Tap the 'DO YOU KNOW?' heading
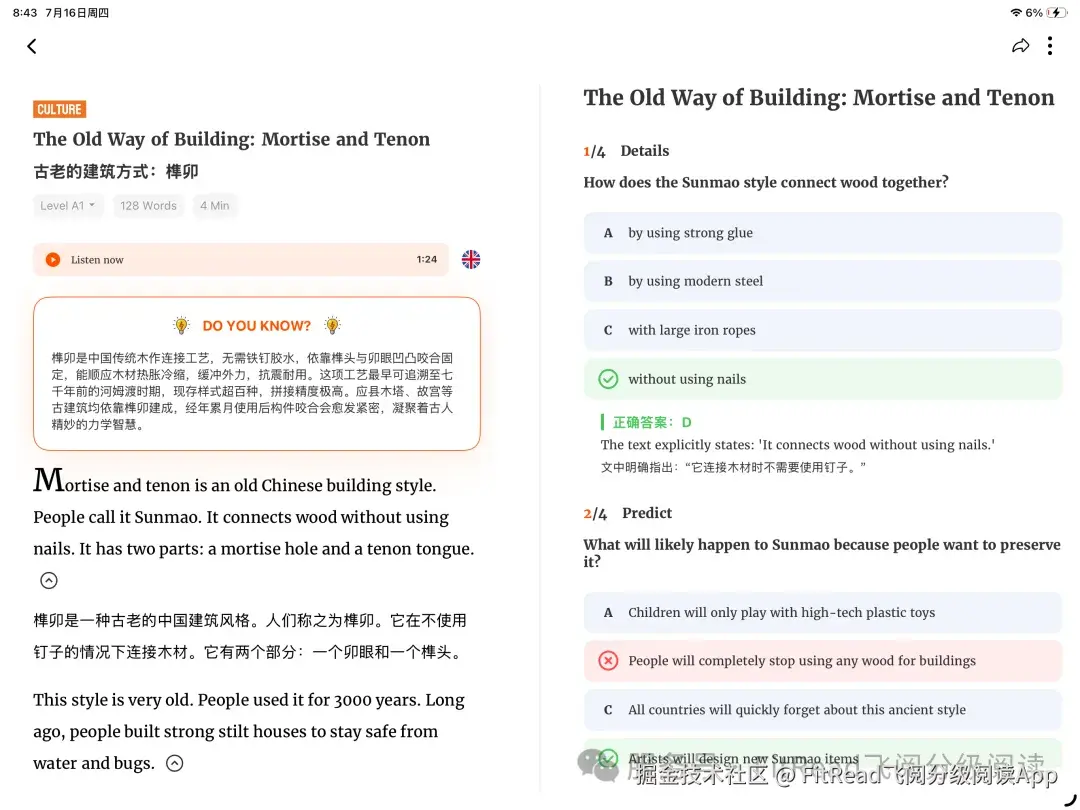The height and width of the screenshot is (810, 1080). pos(256,326)
